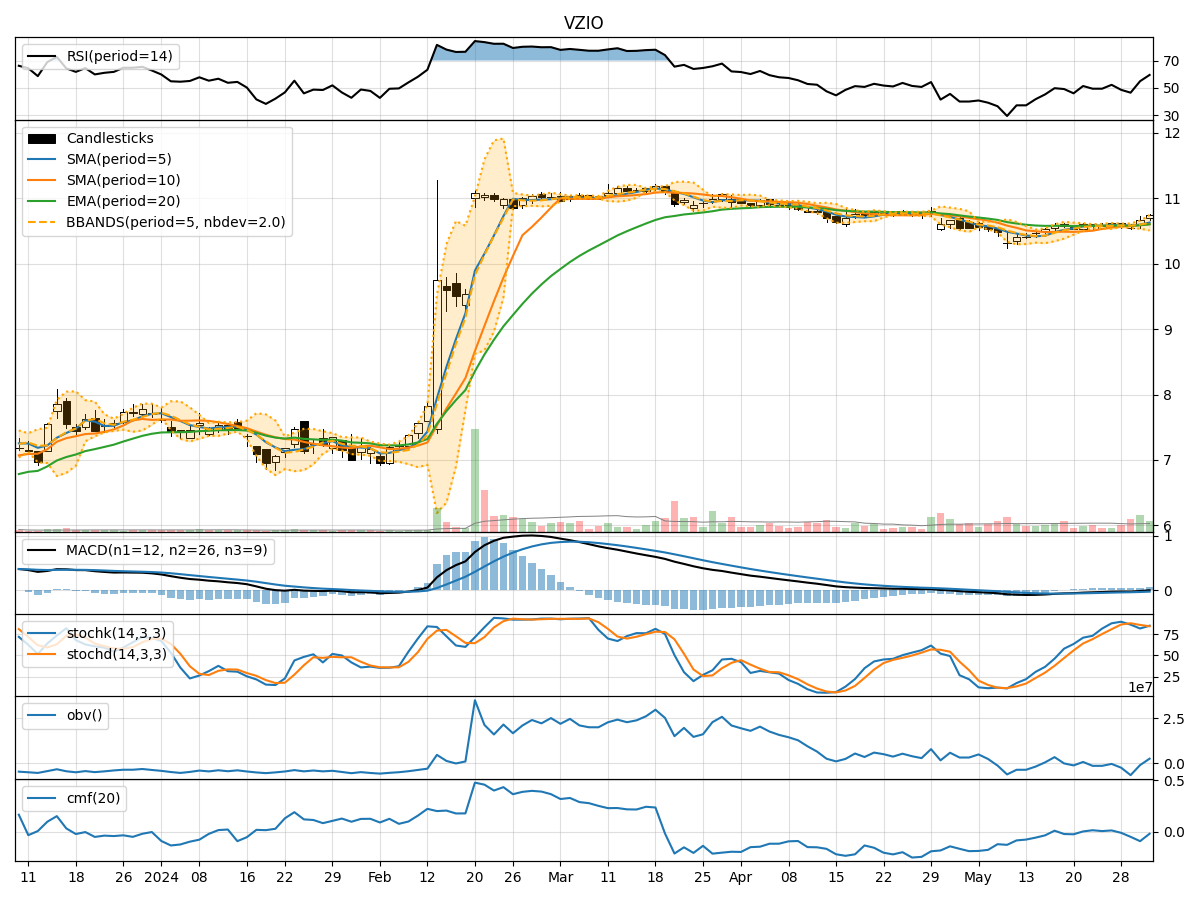Toggle the stochd(14,3,3) legend entry
Screen dimensions: 1200x900
click(x=42, y=656)
